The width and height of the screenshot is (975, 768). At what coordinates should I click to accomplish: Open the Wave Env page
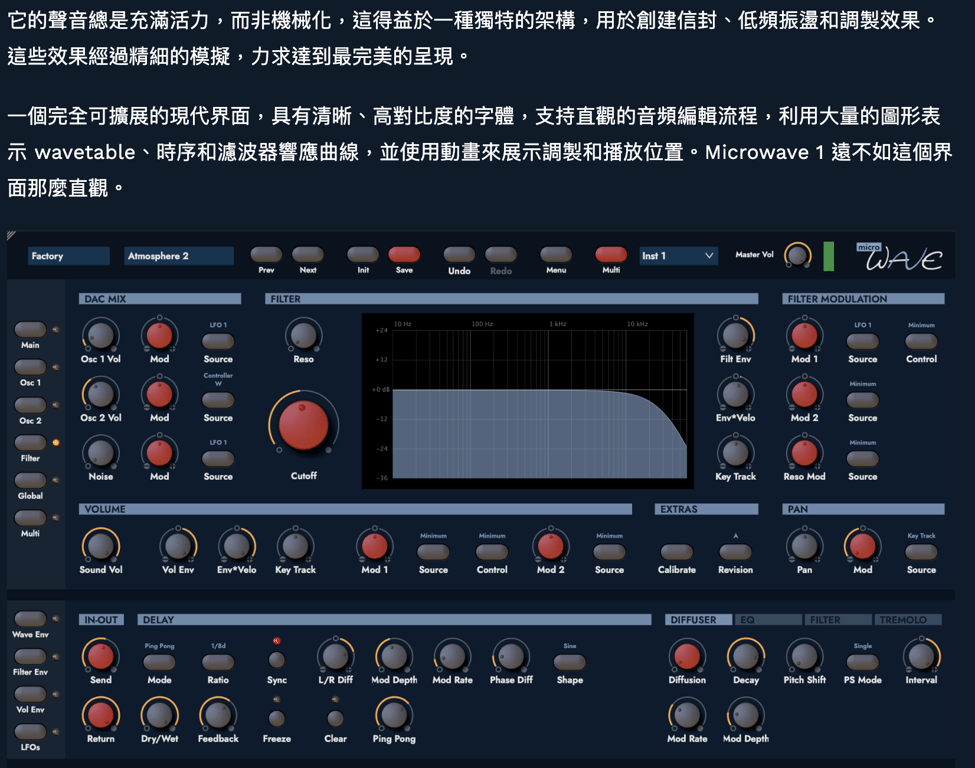click(30, 619)
